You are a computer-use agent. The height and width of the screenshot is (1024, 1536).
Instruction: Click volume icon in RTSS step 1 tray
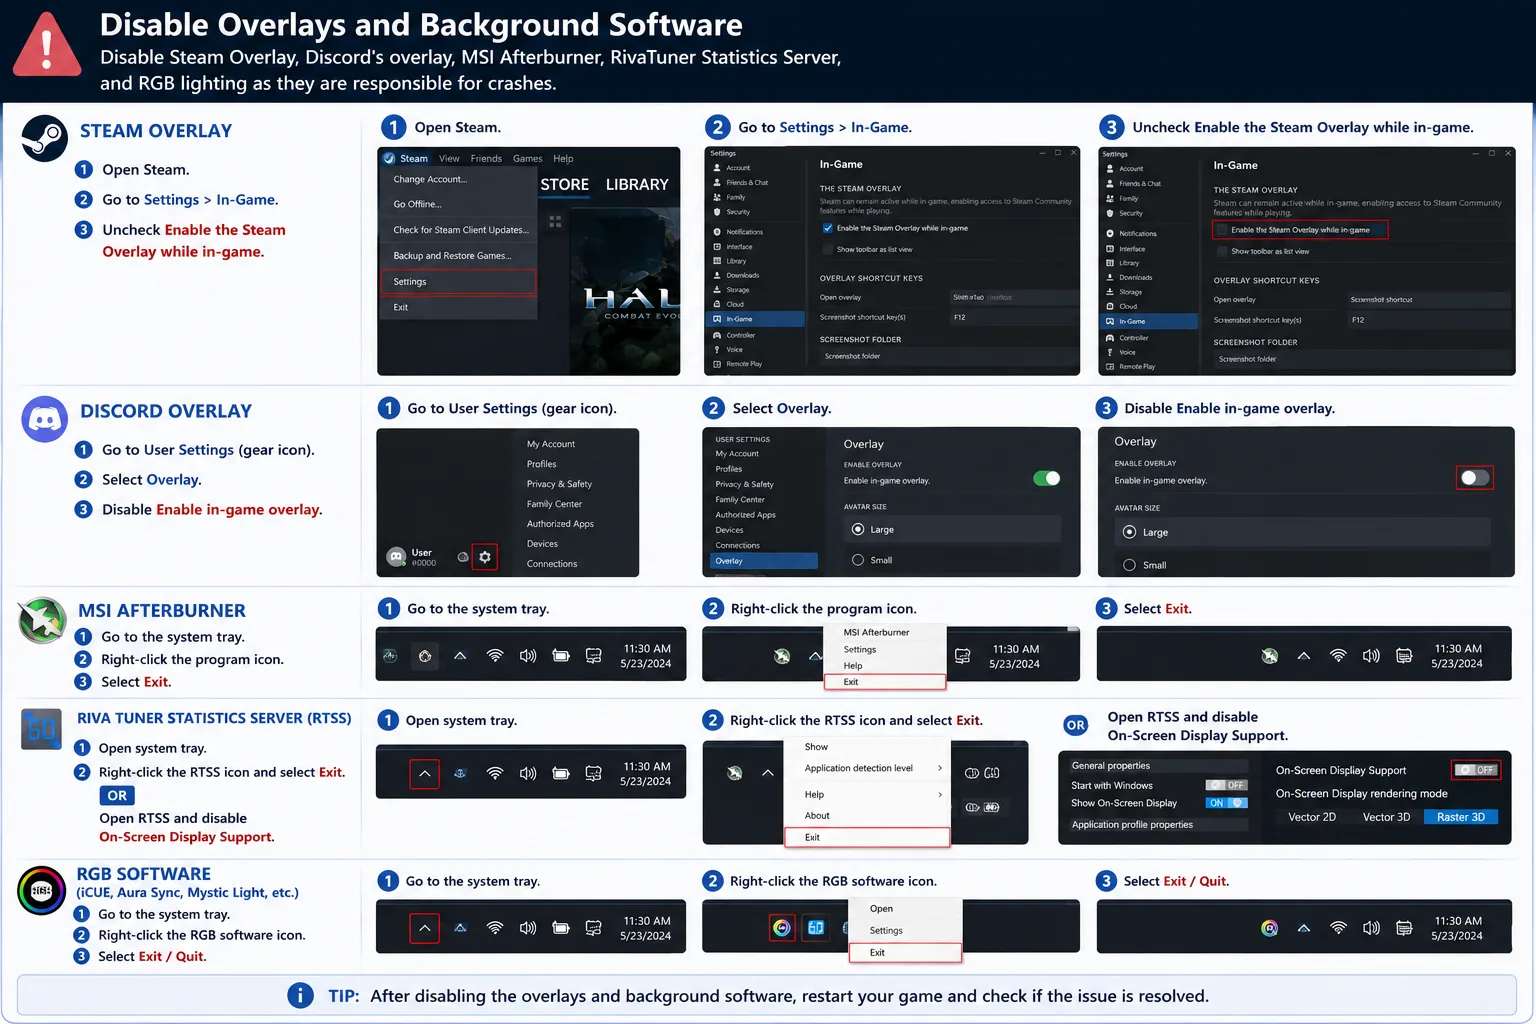[x=528, y=773]
